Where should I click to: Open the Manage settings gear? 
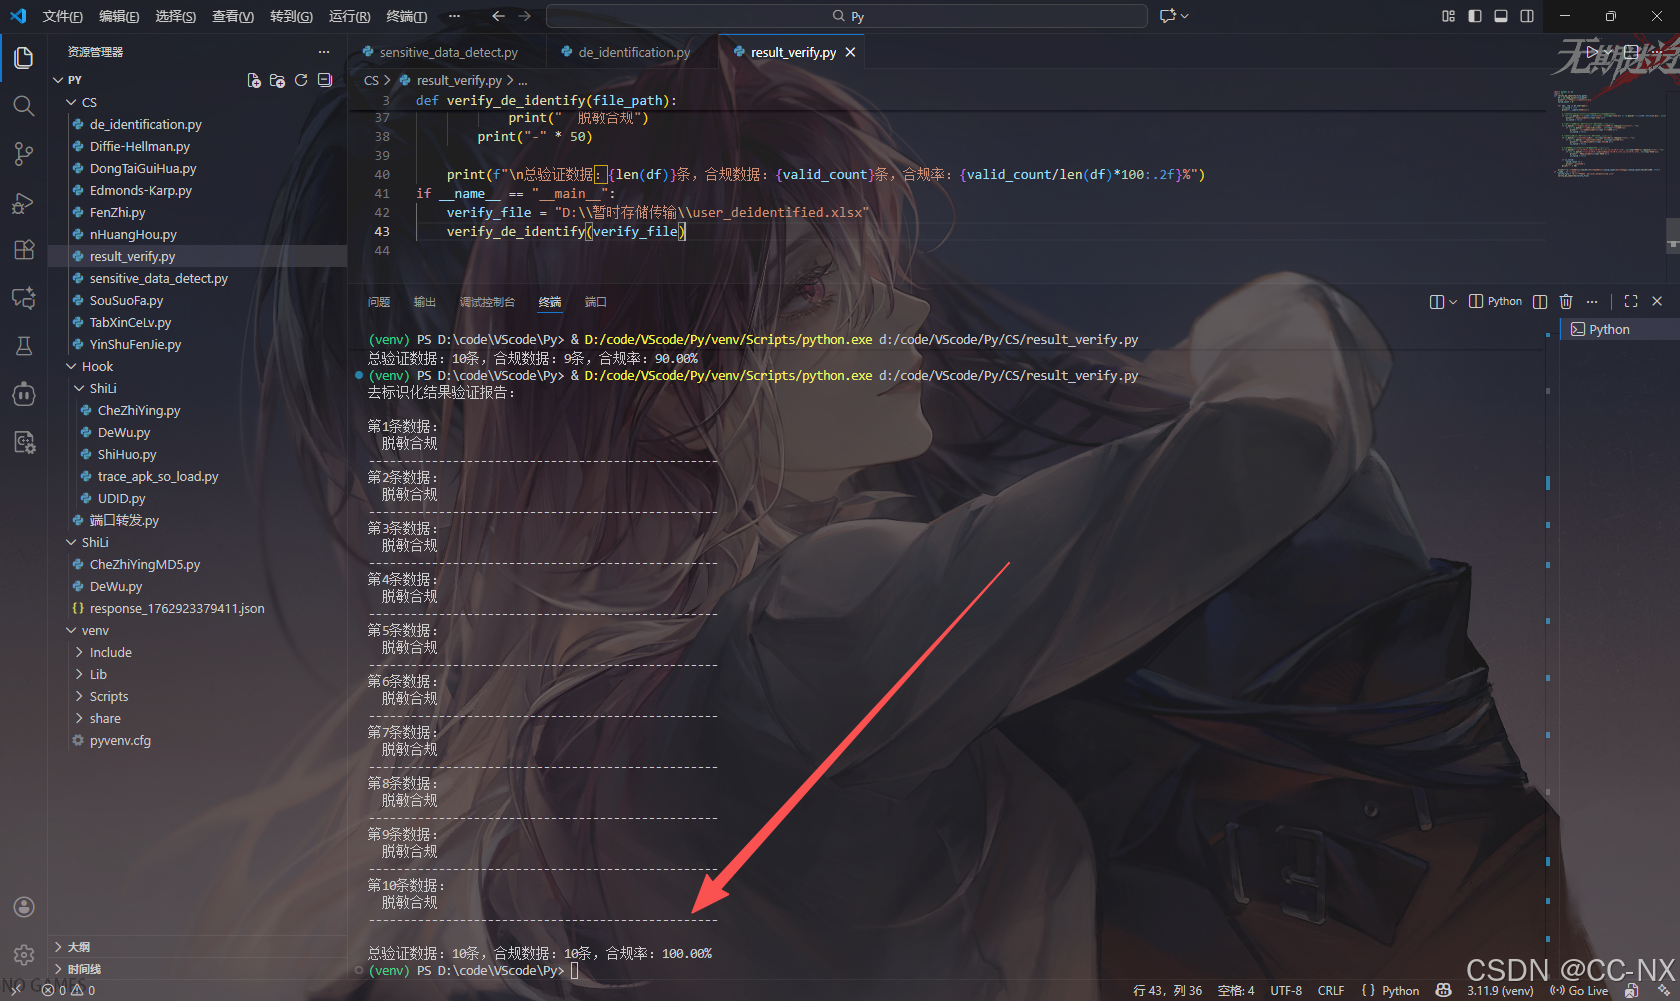pyautogui.click(x=24, y=955)
